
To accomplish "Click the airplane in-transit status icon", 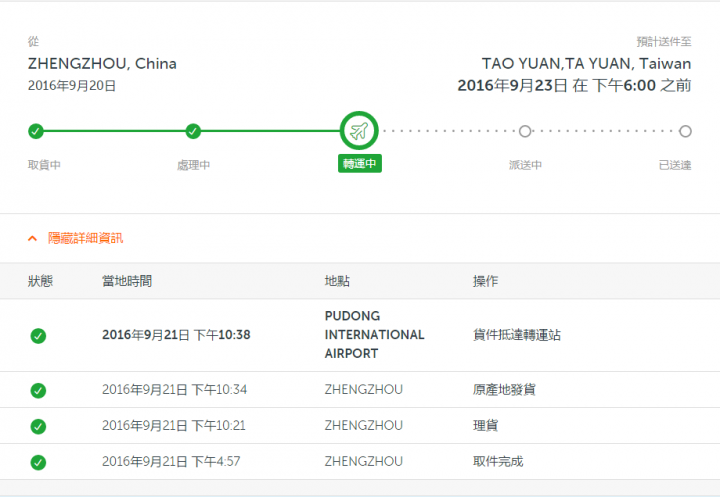I will 359,131.
